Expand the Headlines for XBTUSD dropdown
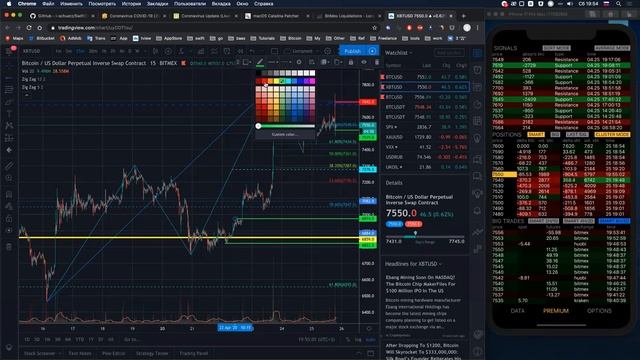The image size is (640, 360). 413,264
